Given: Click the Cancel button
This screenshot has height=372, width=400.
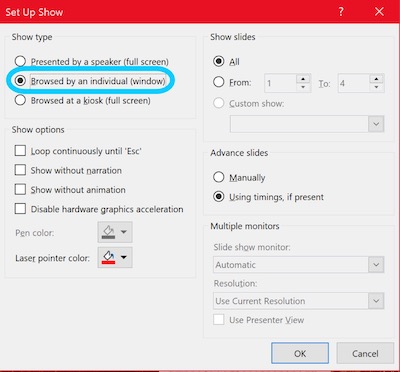Looking at the screenshot, I should click(365, 353).
